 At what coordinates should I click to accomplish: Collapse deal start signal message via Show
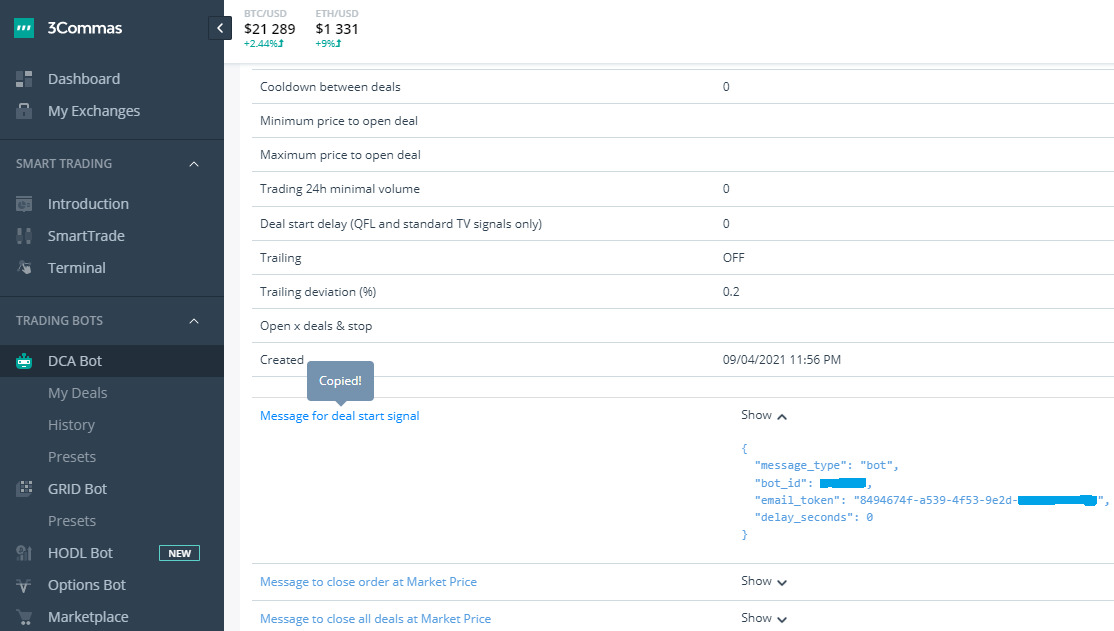click(x=764, y=415)
